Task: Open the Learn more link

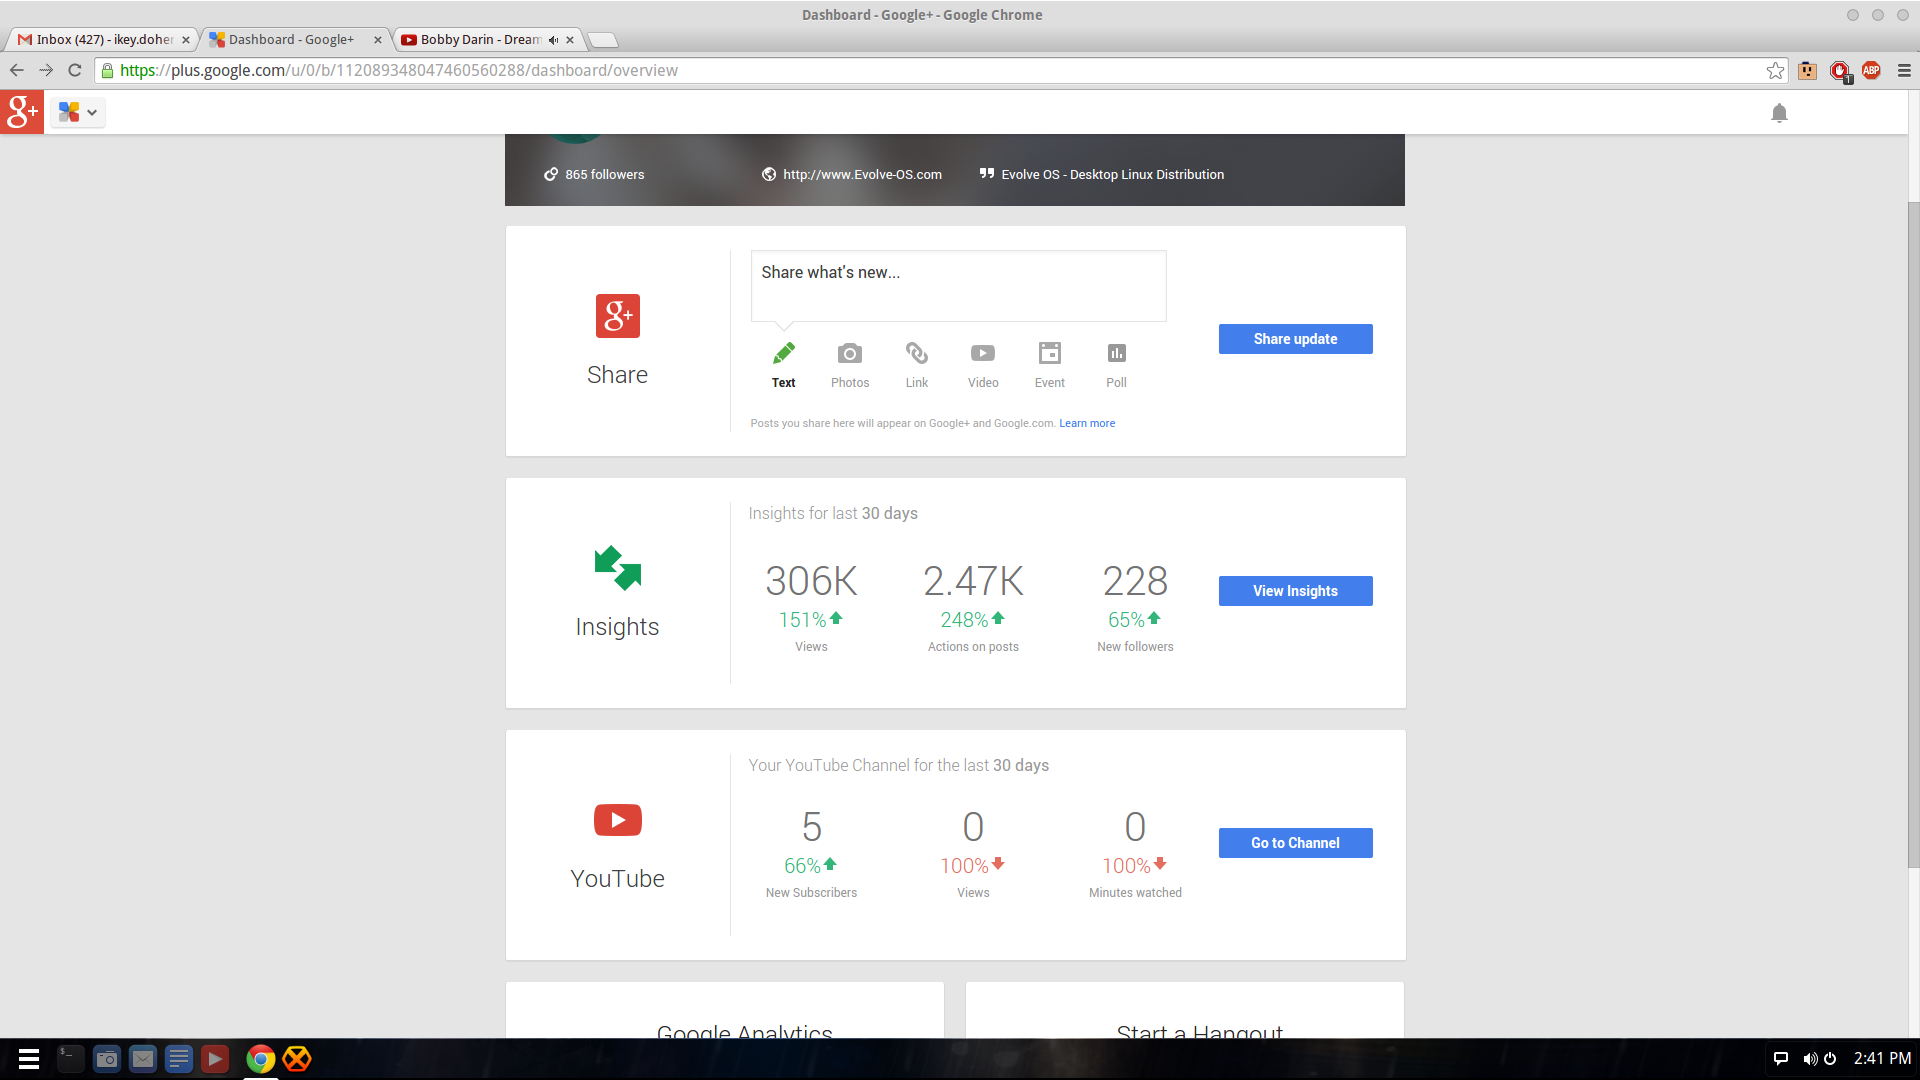Action: tap(1087, 423)
